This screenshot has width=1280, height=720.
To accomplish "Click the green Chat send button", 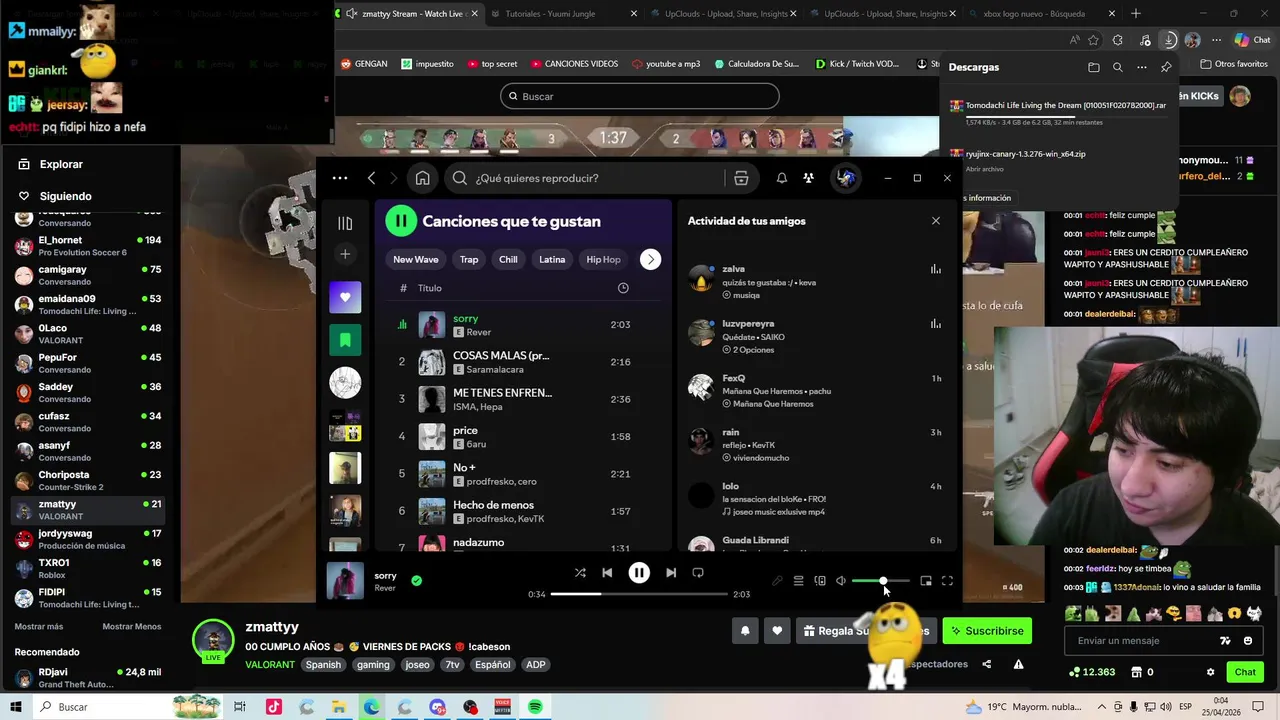I will 1245,672.
